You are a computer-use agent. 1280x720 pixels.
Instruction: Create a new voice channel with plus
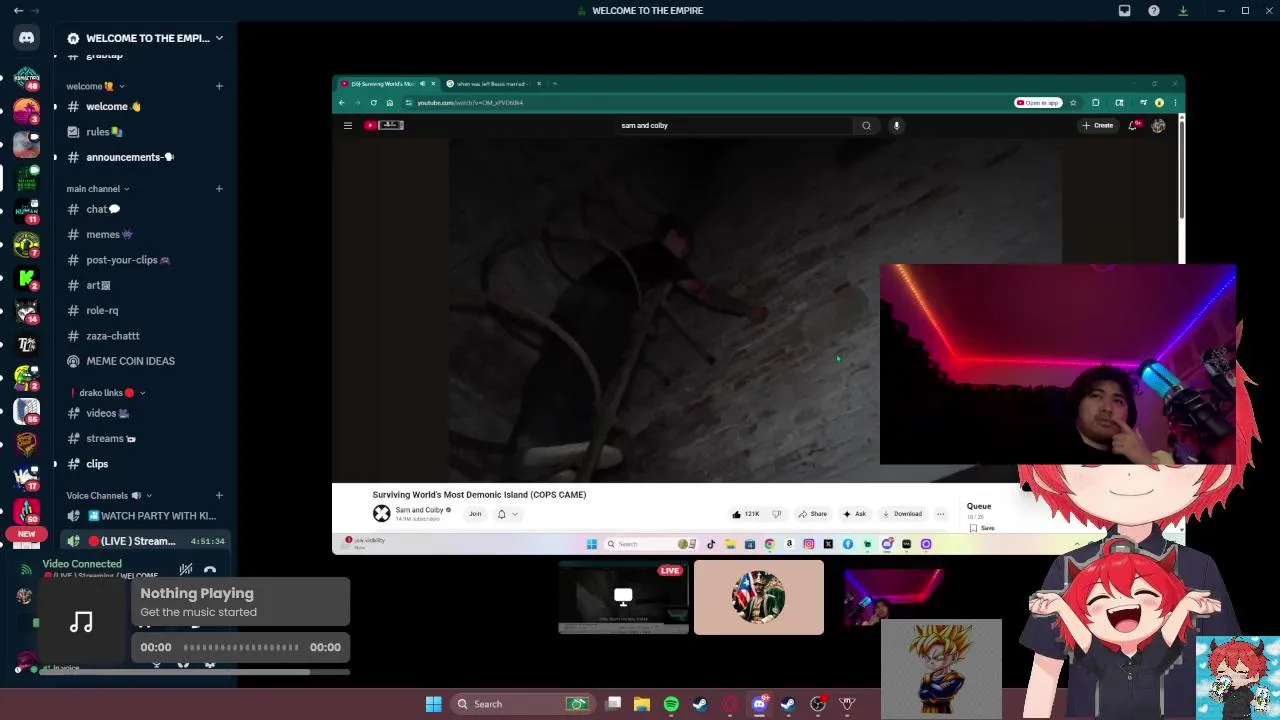[x=219, y=495]
